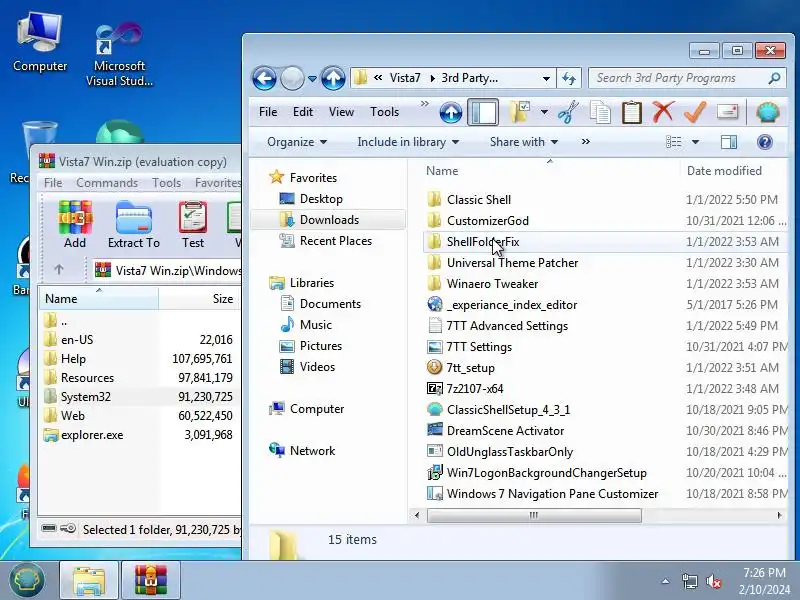
Task: Click the Add button in WinRAR
Action: click(x=75, y=224)
